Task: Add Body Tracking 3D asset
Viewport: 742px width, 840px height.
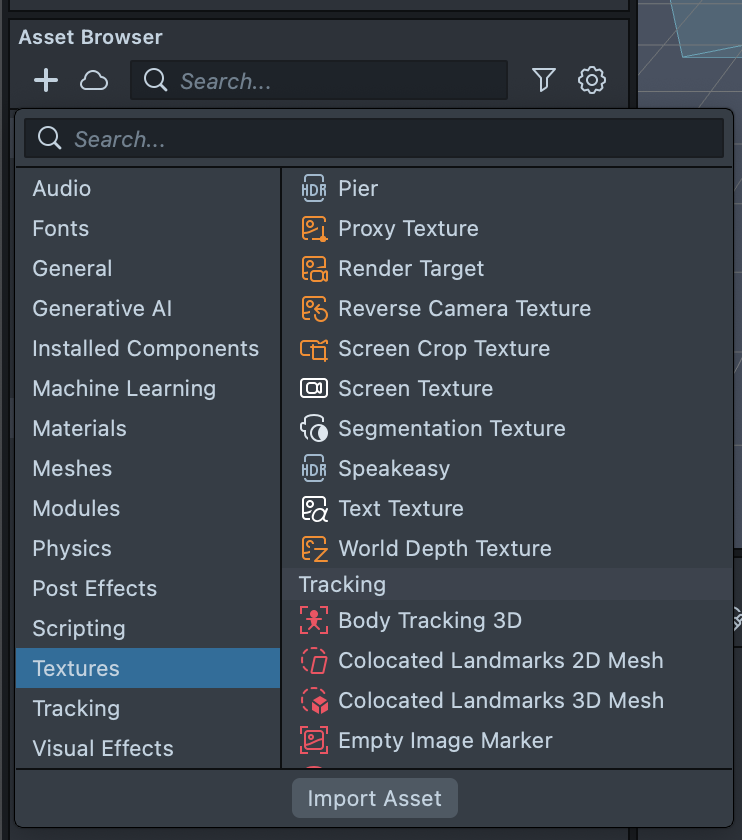Action: tap(430, 620)
